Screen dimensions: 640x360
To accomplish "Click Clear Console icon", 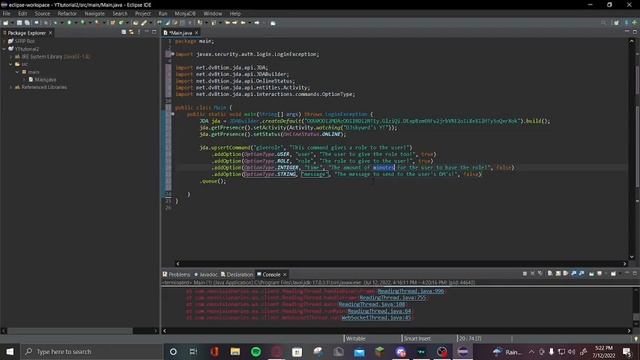I will 550,273.
